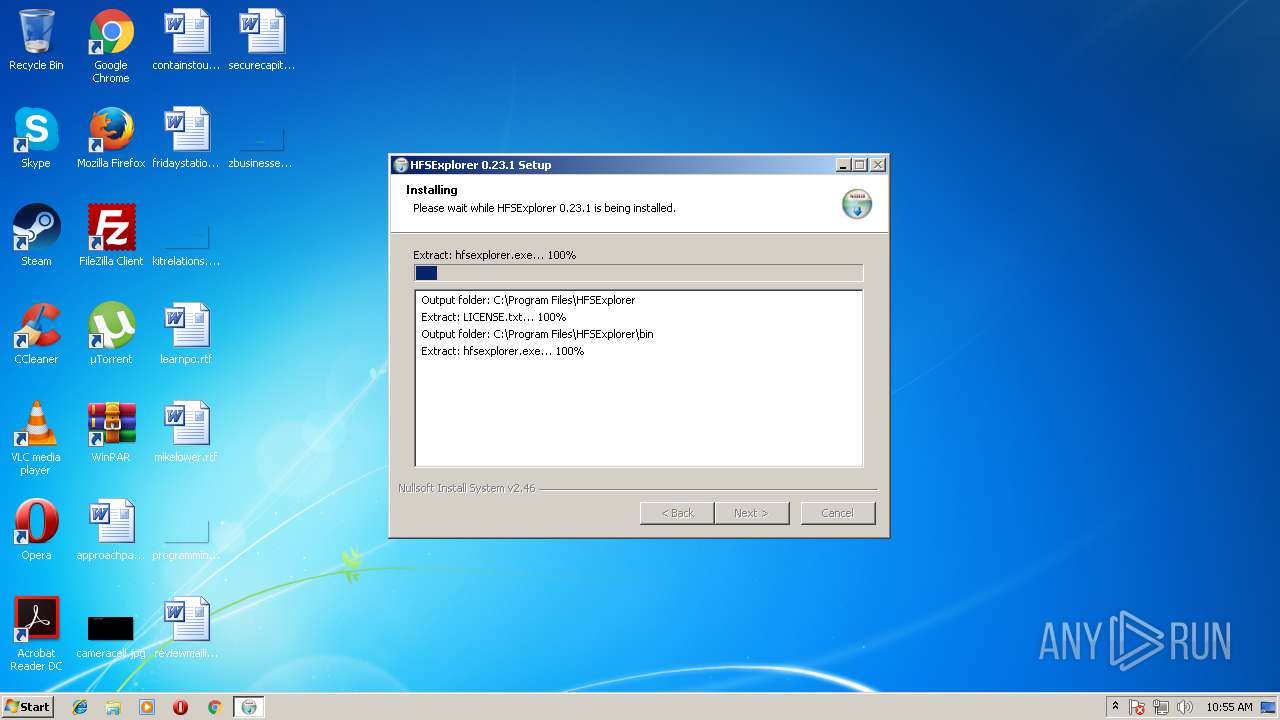Open the FileZilla Client shortcut
The height and width of the screenshot is (720, 1280).
pyautogui.click(x=111, y=236)
